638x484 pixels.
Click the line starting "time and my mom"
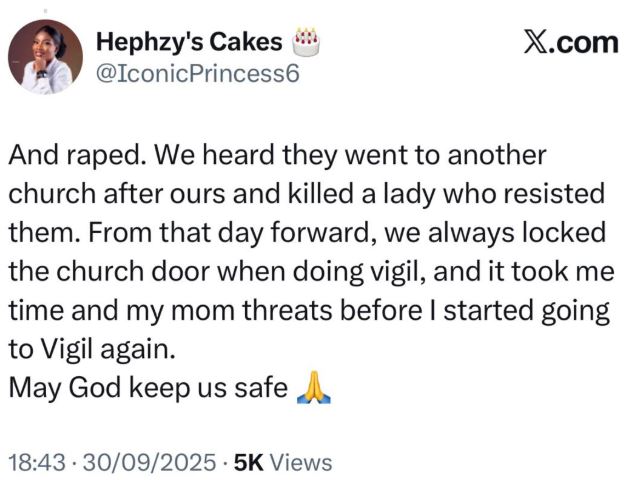308,311
